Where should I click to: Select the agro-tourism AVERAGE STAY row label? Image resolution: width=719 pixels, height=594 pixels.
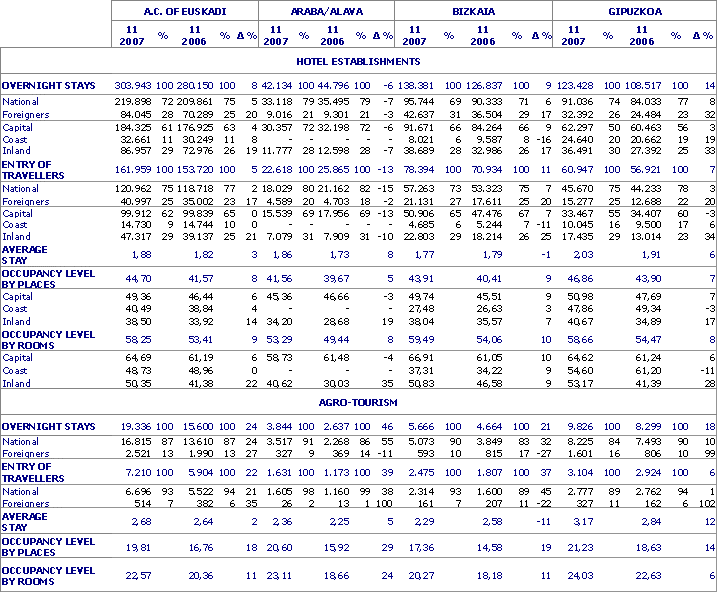click(23, 519)
